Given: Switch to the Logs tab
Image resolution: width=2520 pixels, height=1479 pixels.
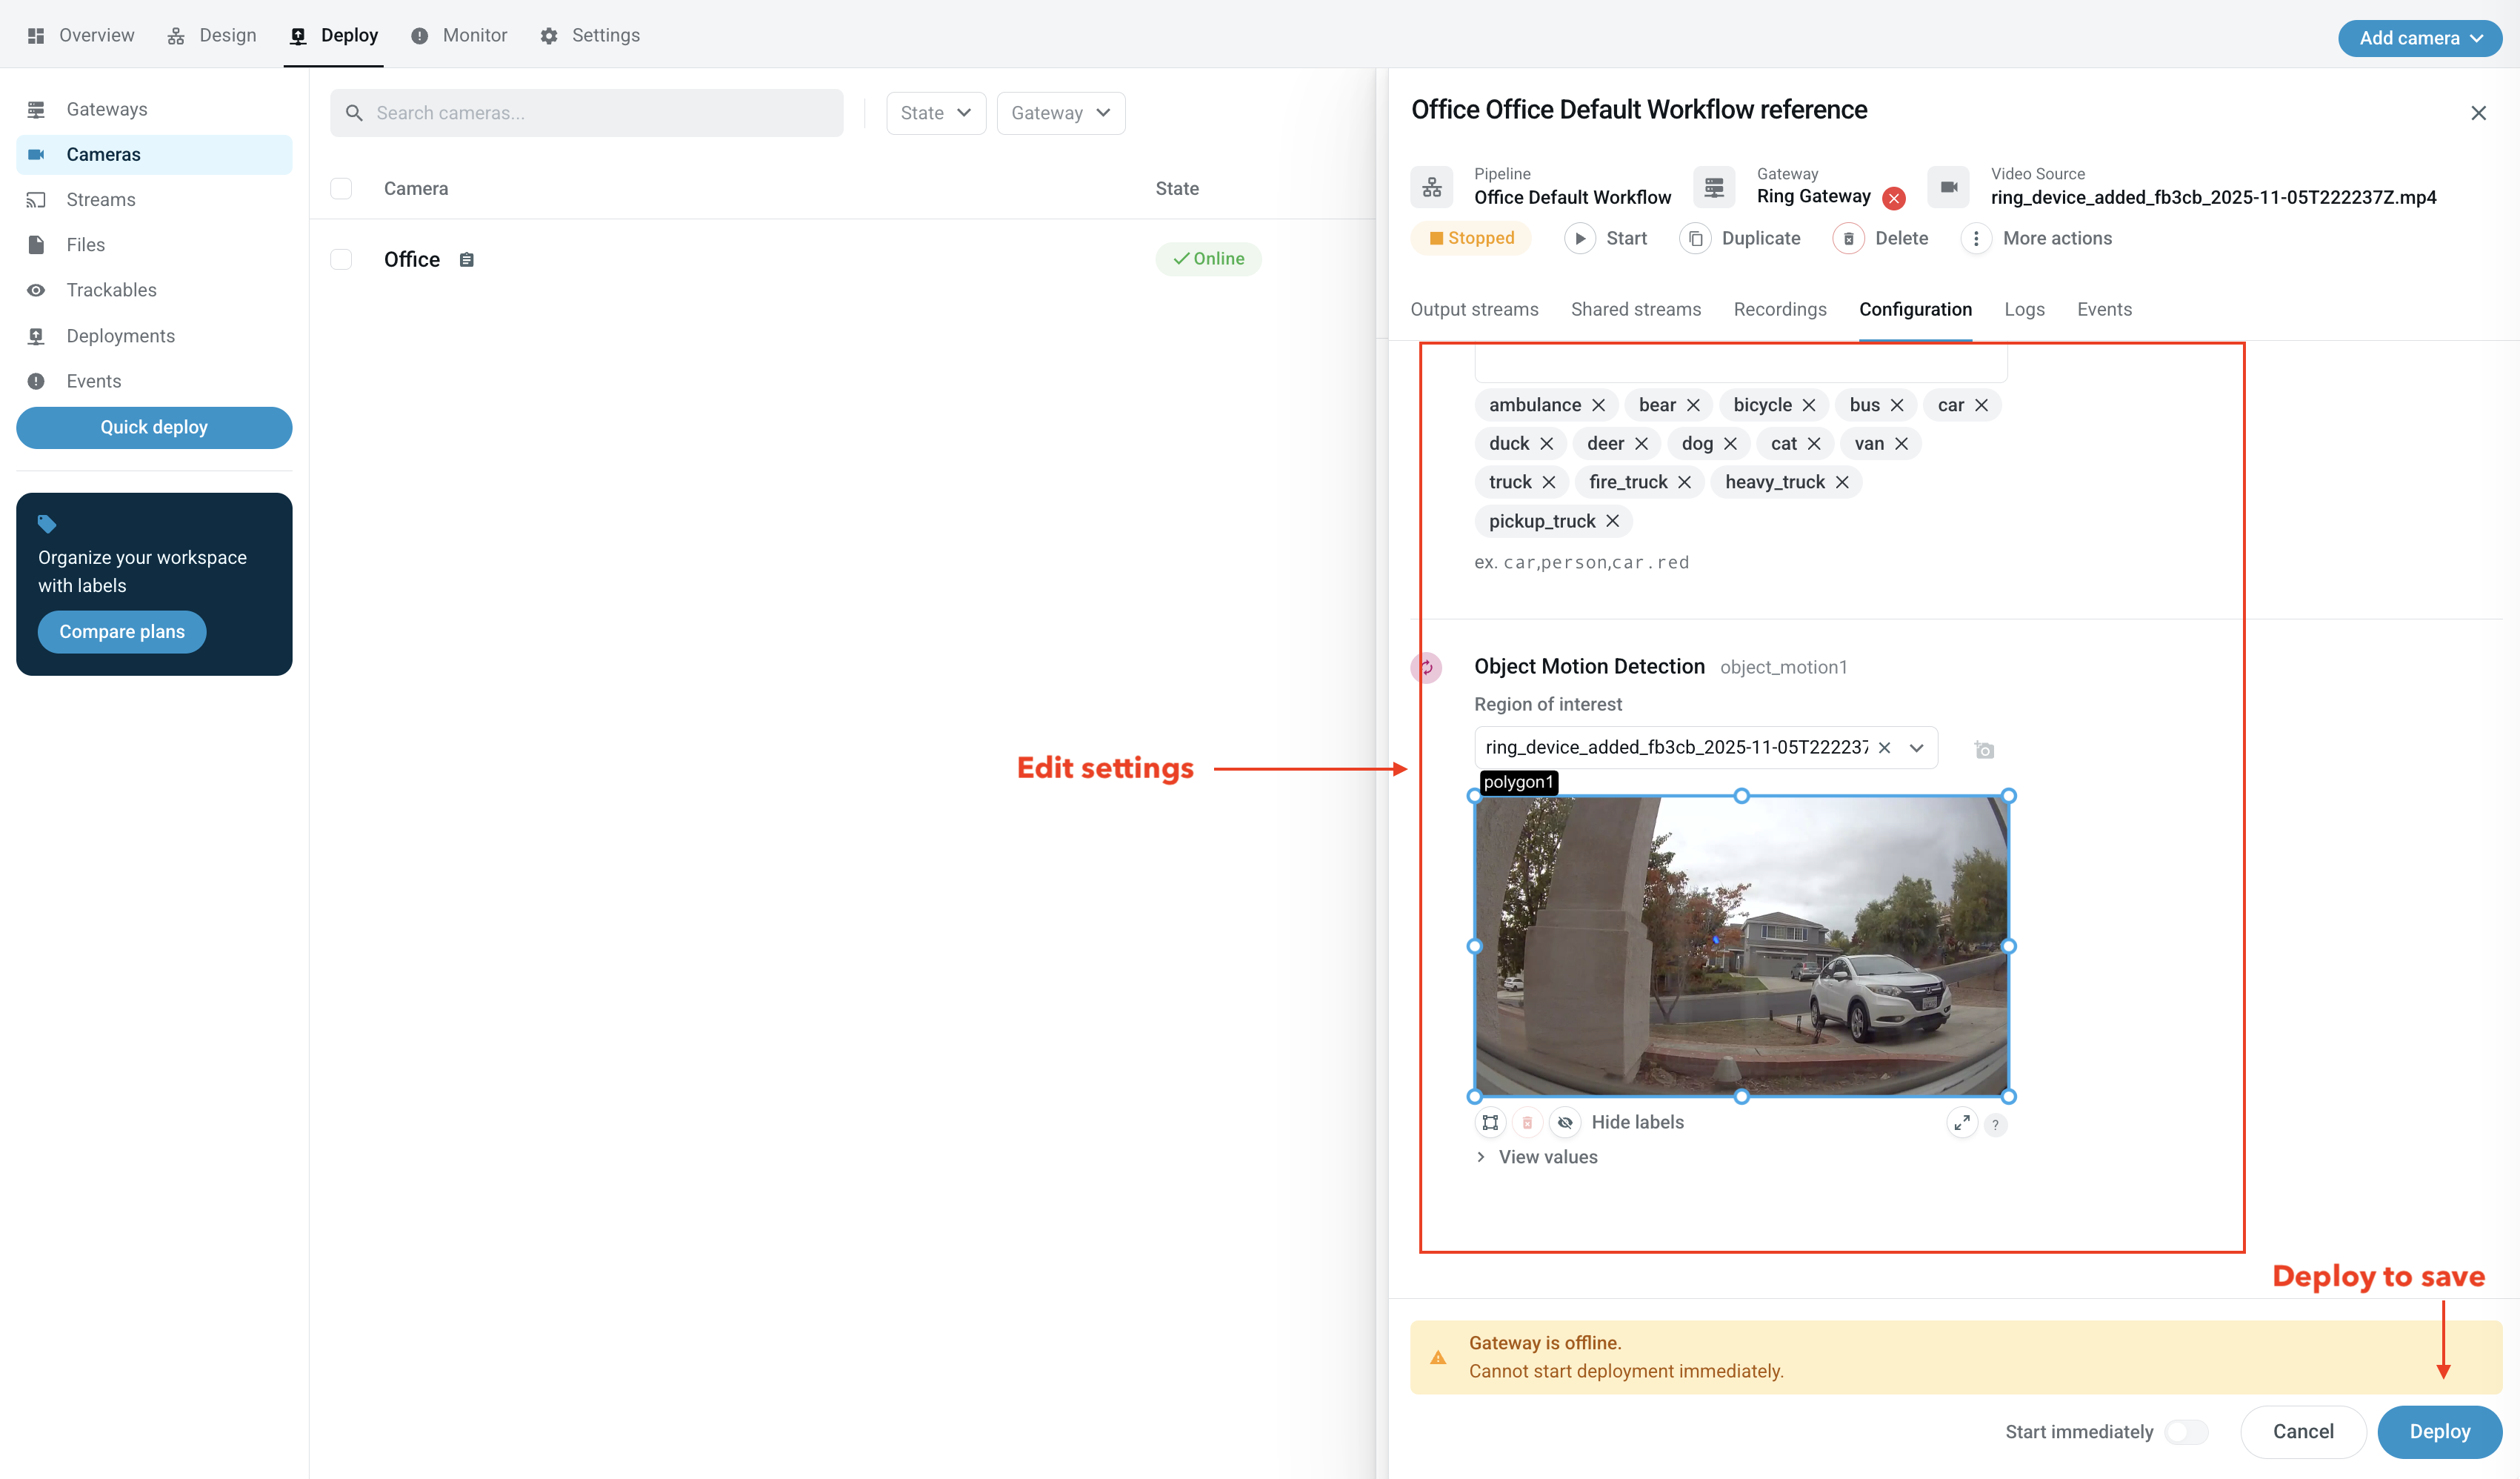Looking at the screenshot, I should pyautogui.click(x=2024, y=309).
